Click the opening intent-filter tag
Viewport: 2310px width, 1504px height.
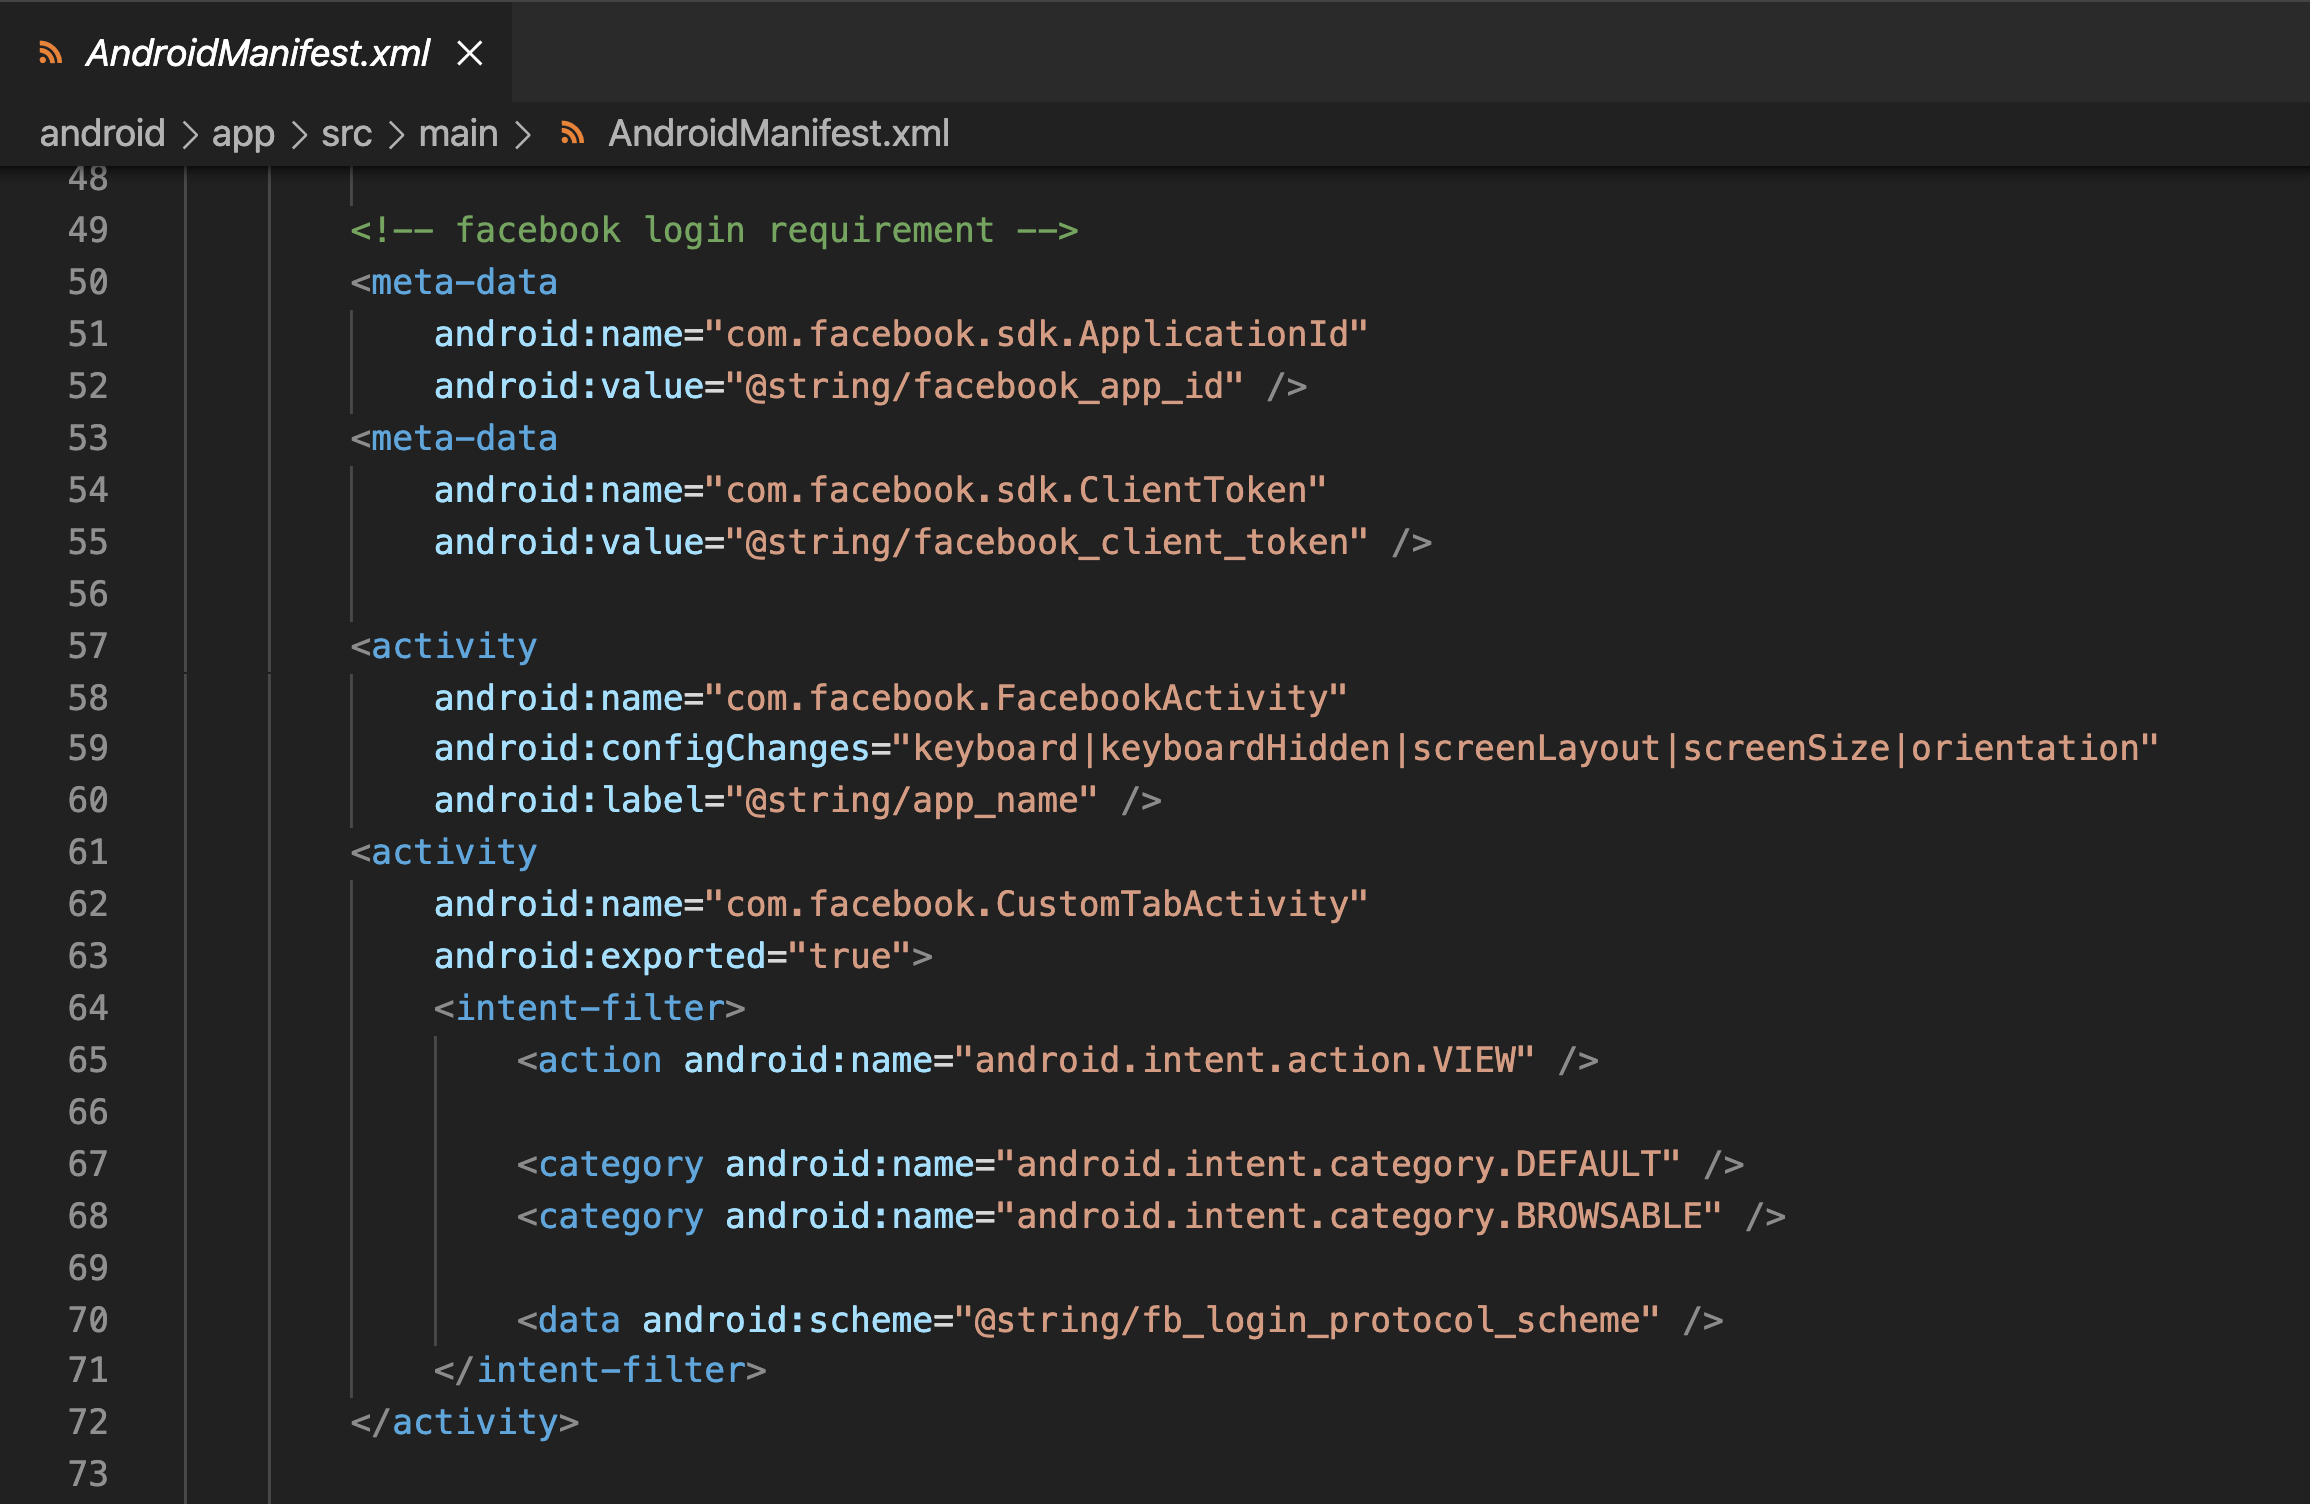[x=590, y=1008]
